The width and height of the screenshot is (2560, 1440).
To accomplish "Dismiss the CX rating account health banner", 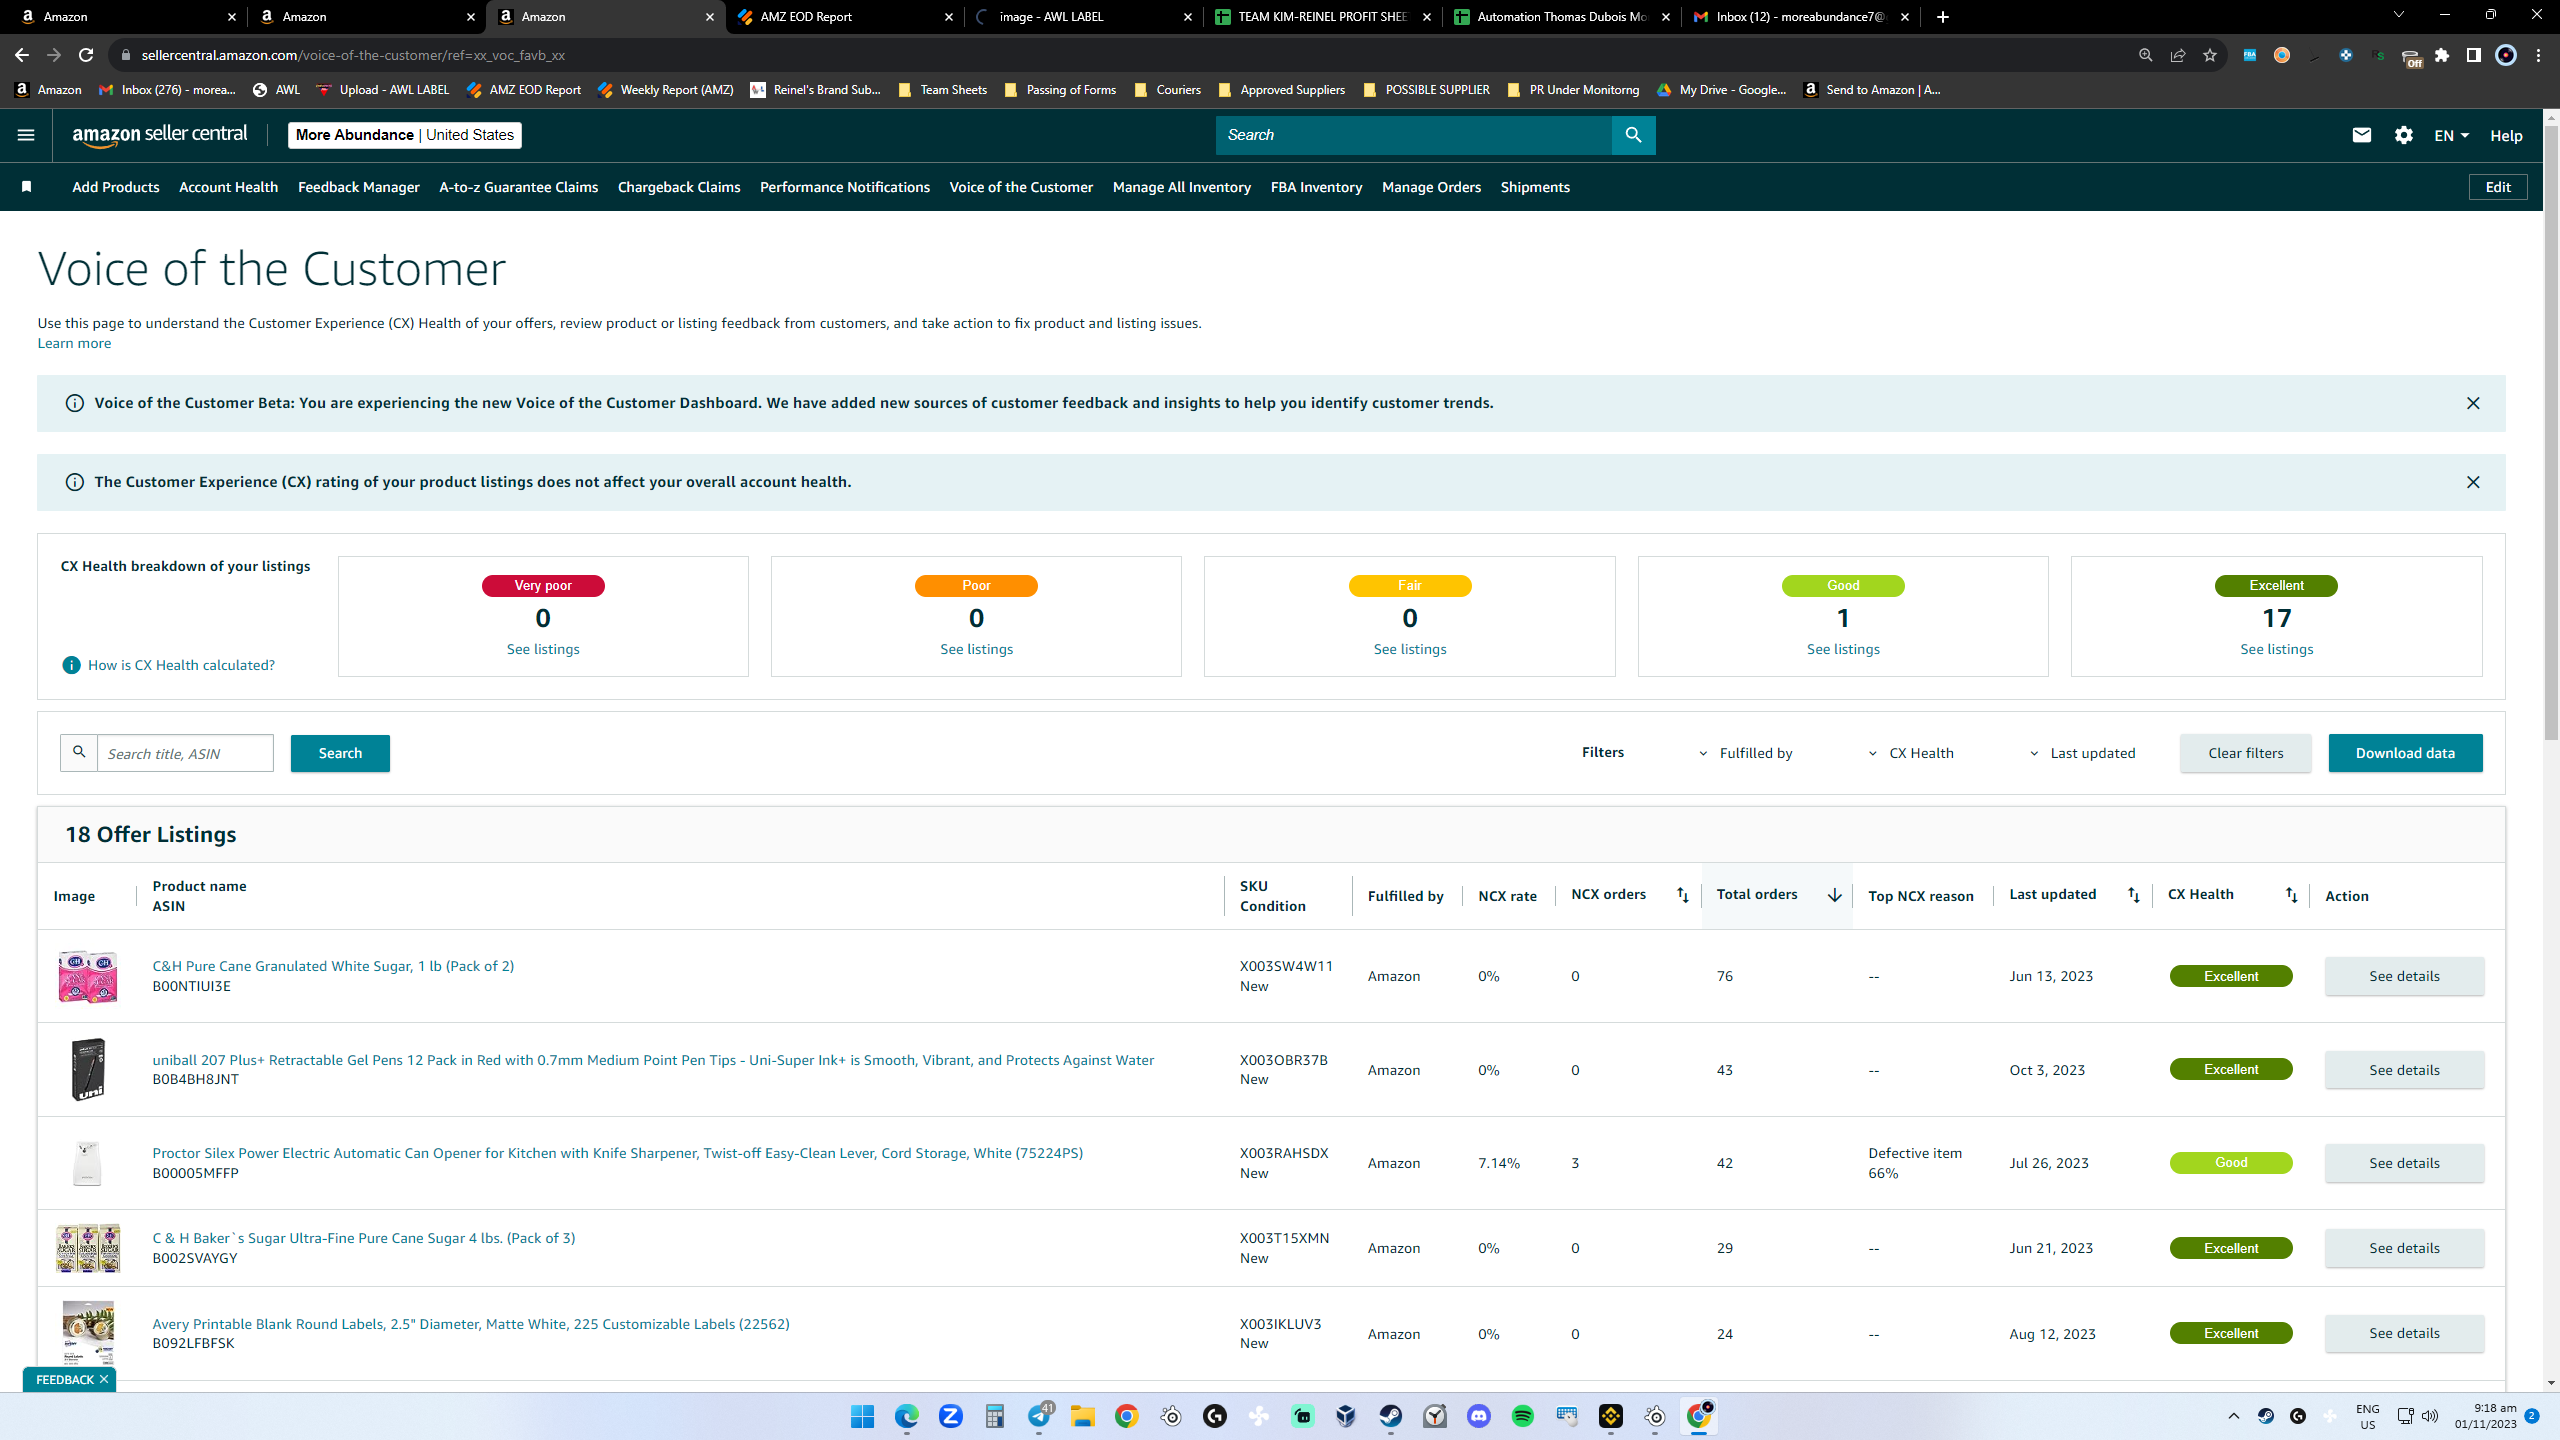I will (2473, 482).
